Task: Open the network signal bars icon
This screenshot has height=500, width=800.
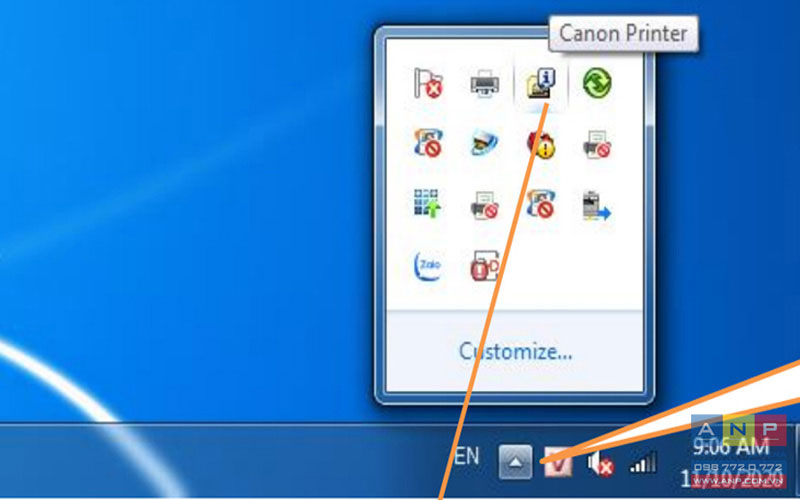Action: 643,462
